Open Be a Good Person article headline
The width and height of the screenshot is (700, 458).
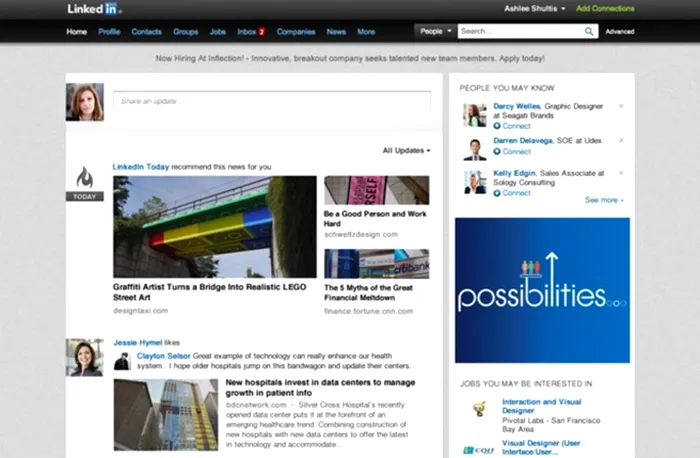(375, 219)
